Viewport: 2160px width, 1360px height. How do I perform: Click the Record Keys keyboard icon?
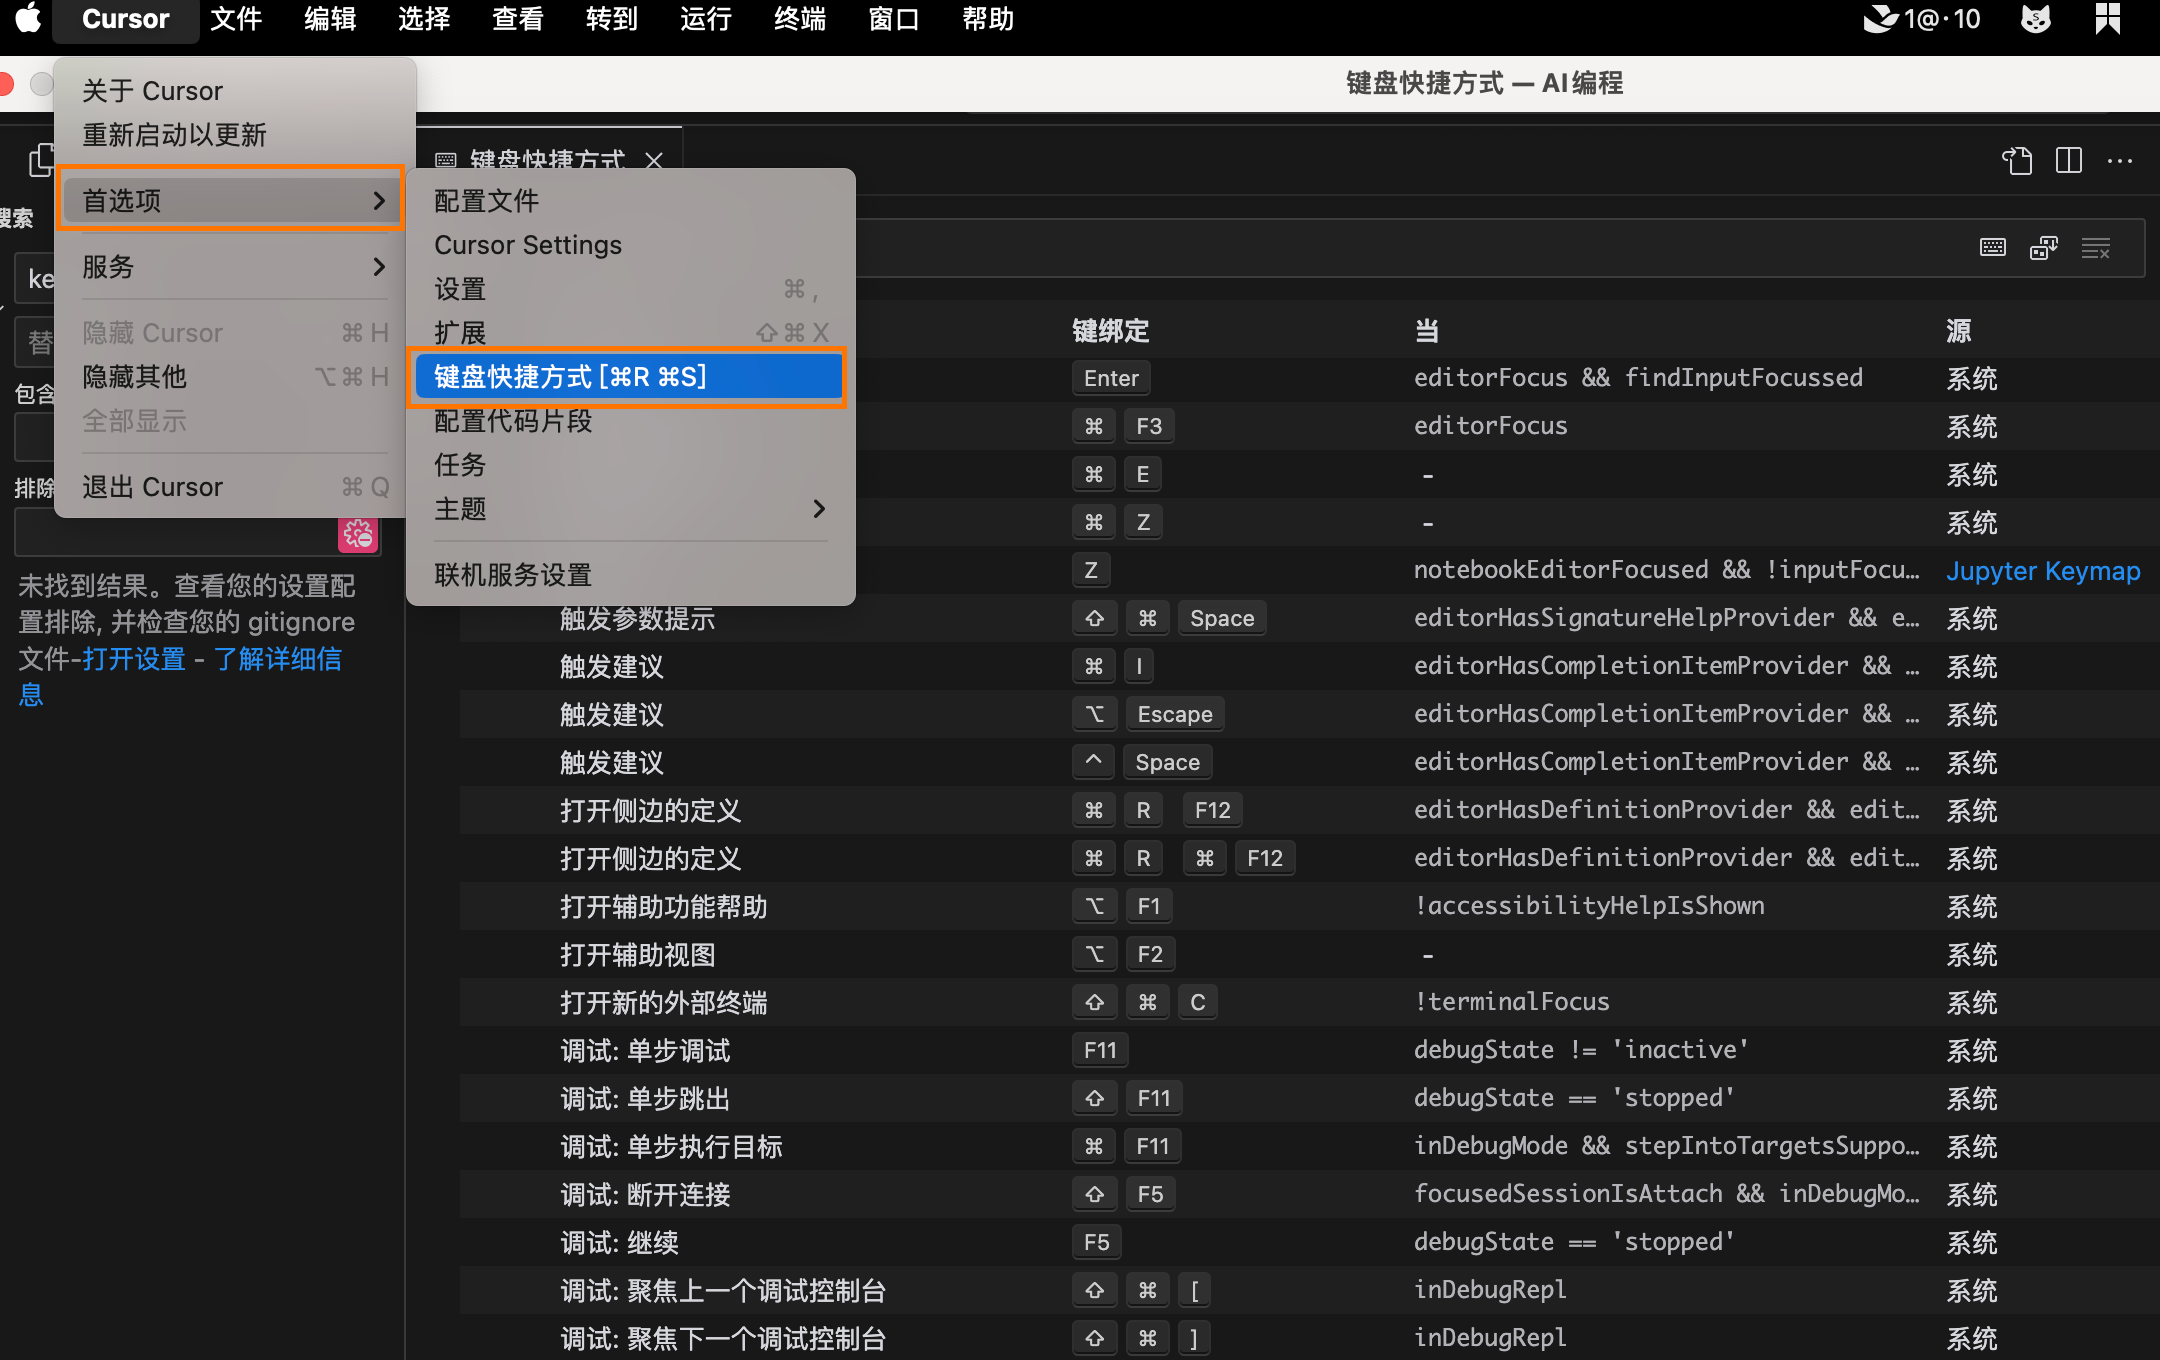click(x=1993, y=248)
